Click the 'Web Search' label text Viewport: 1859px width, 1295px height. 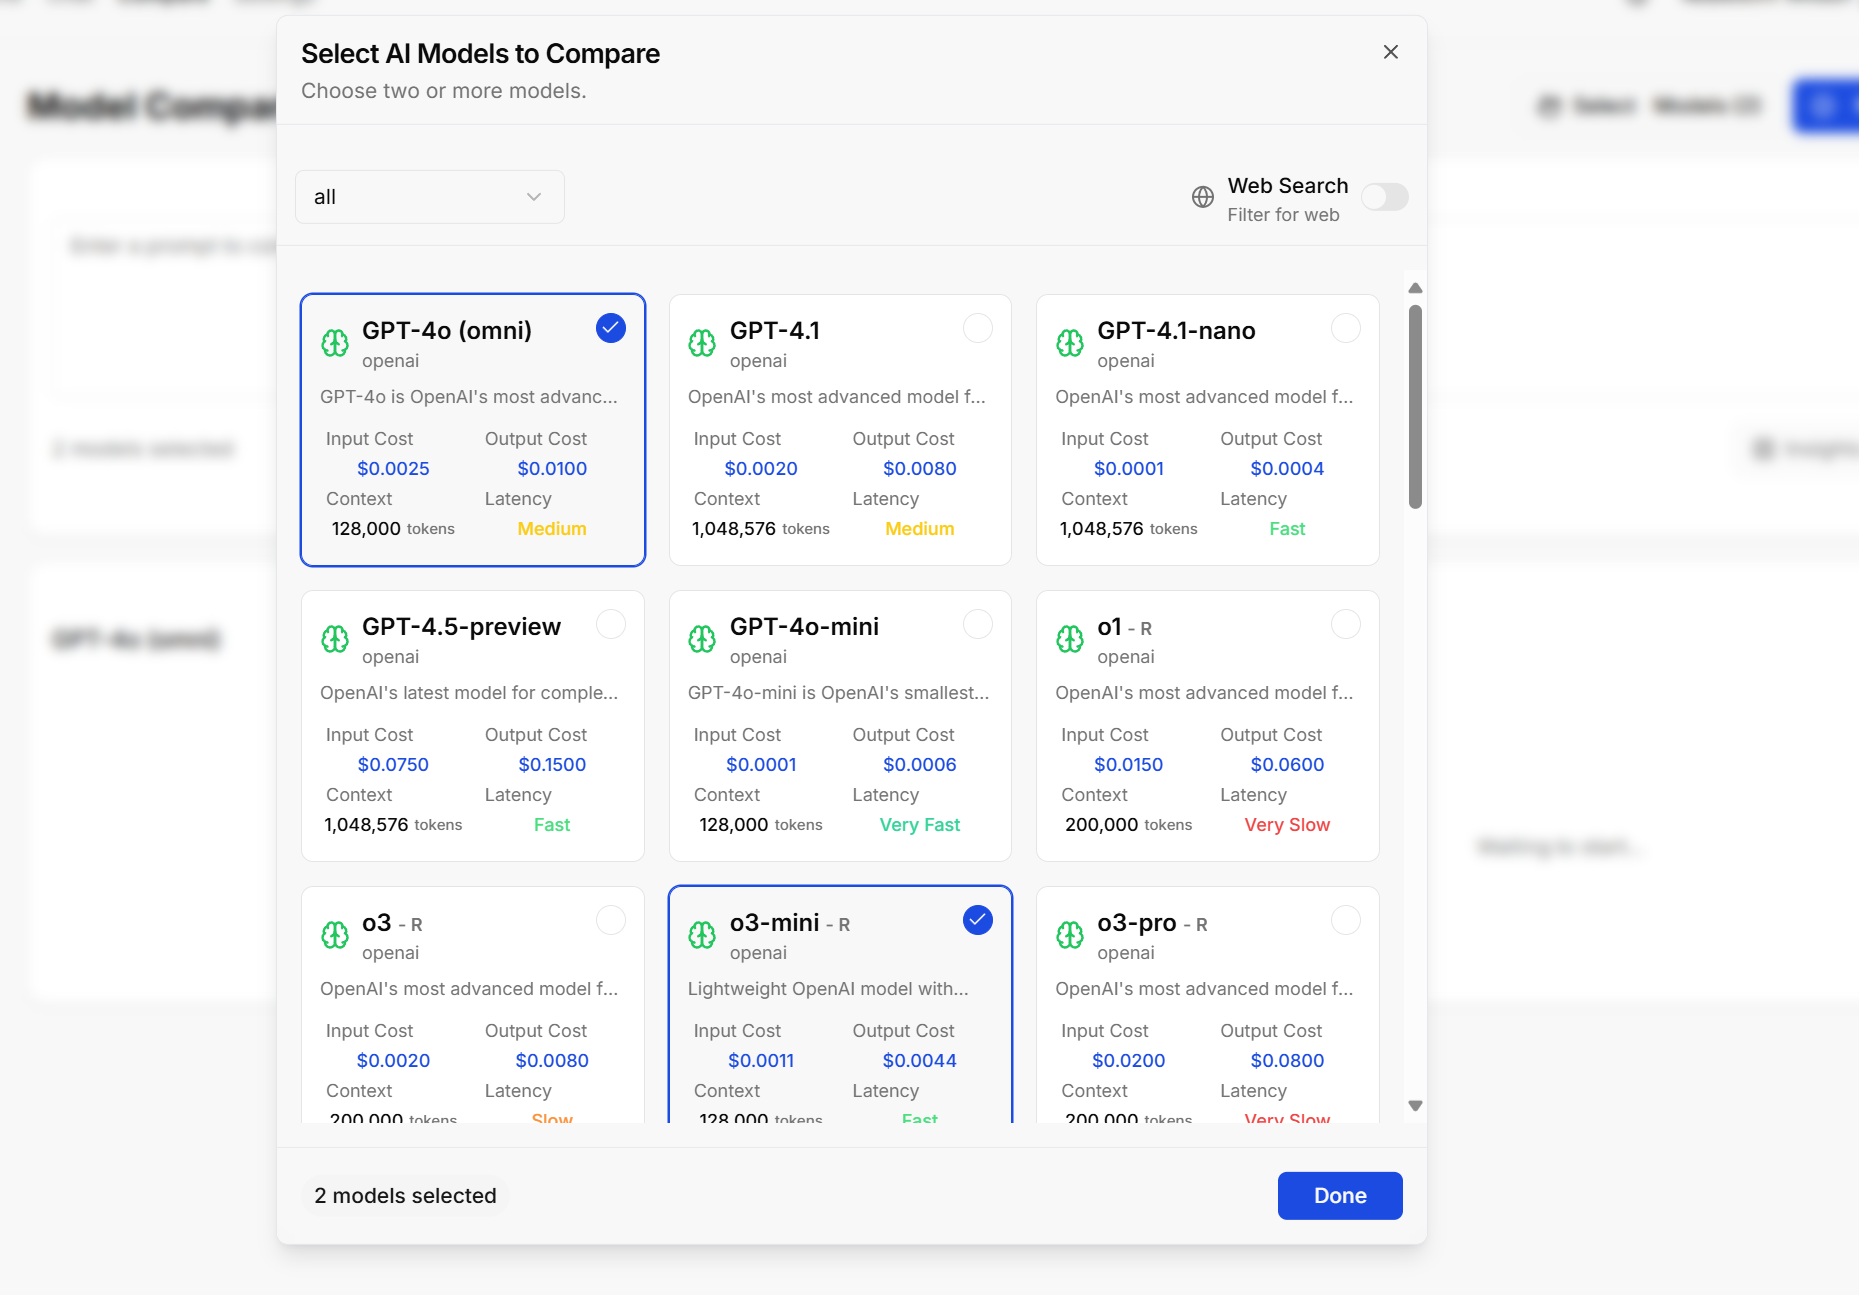click(1288, 186)
